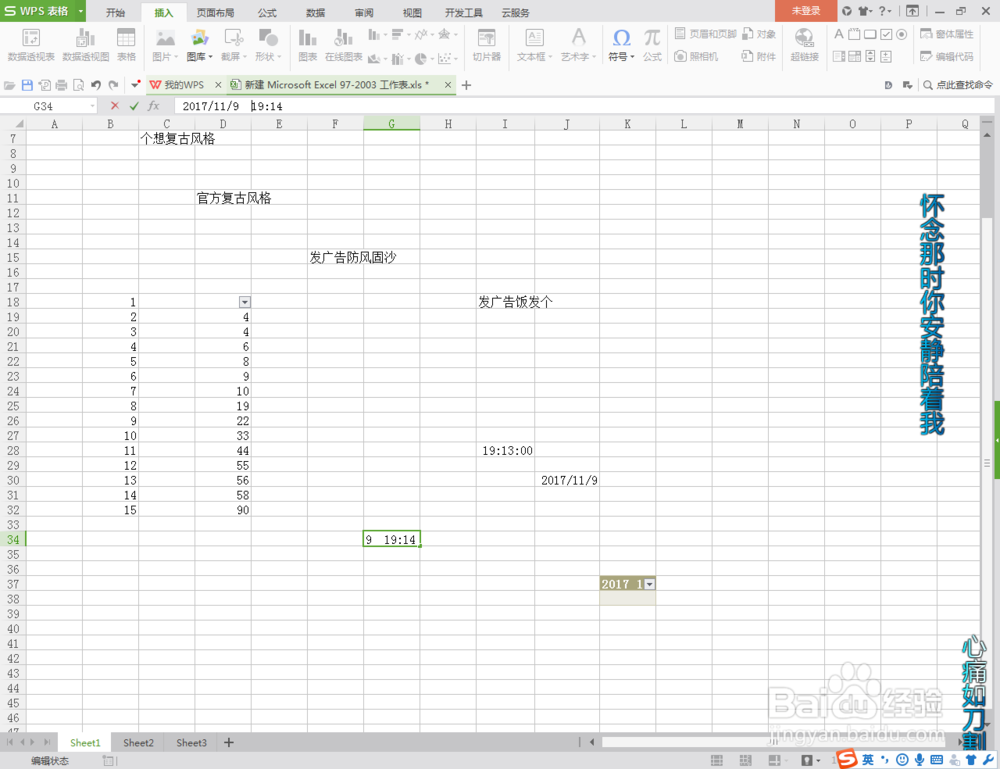Save the workbook with floppy icon
Screen dimensions: 1000x769
(x=27, y=85)
